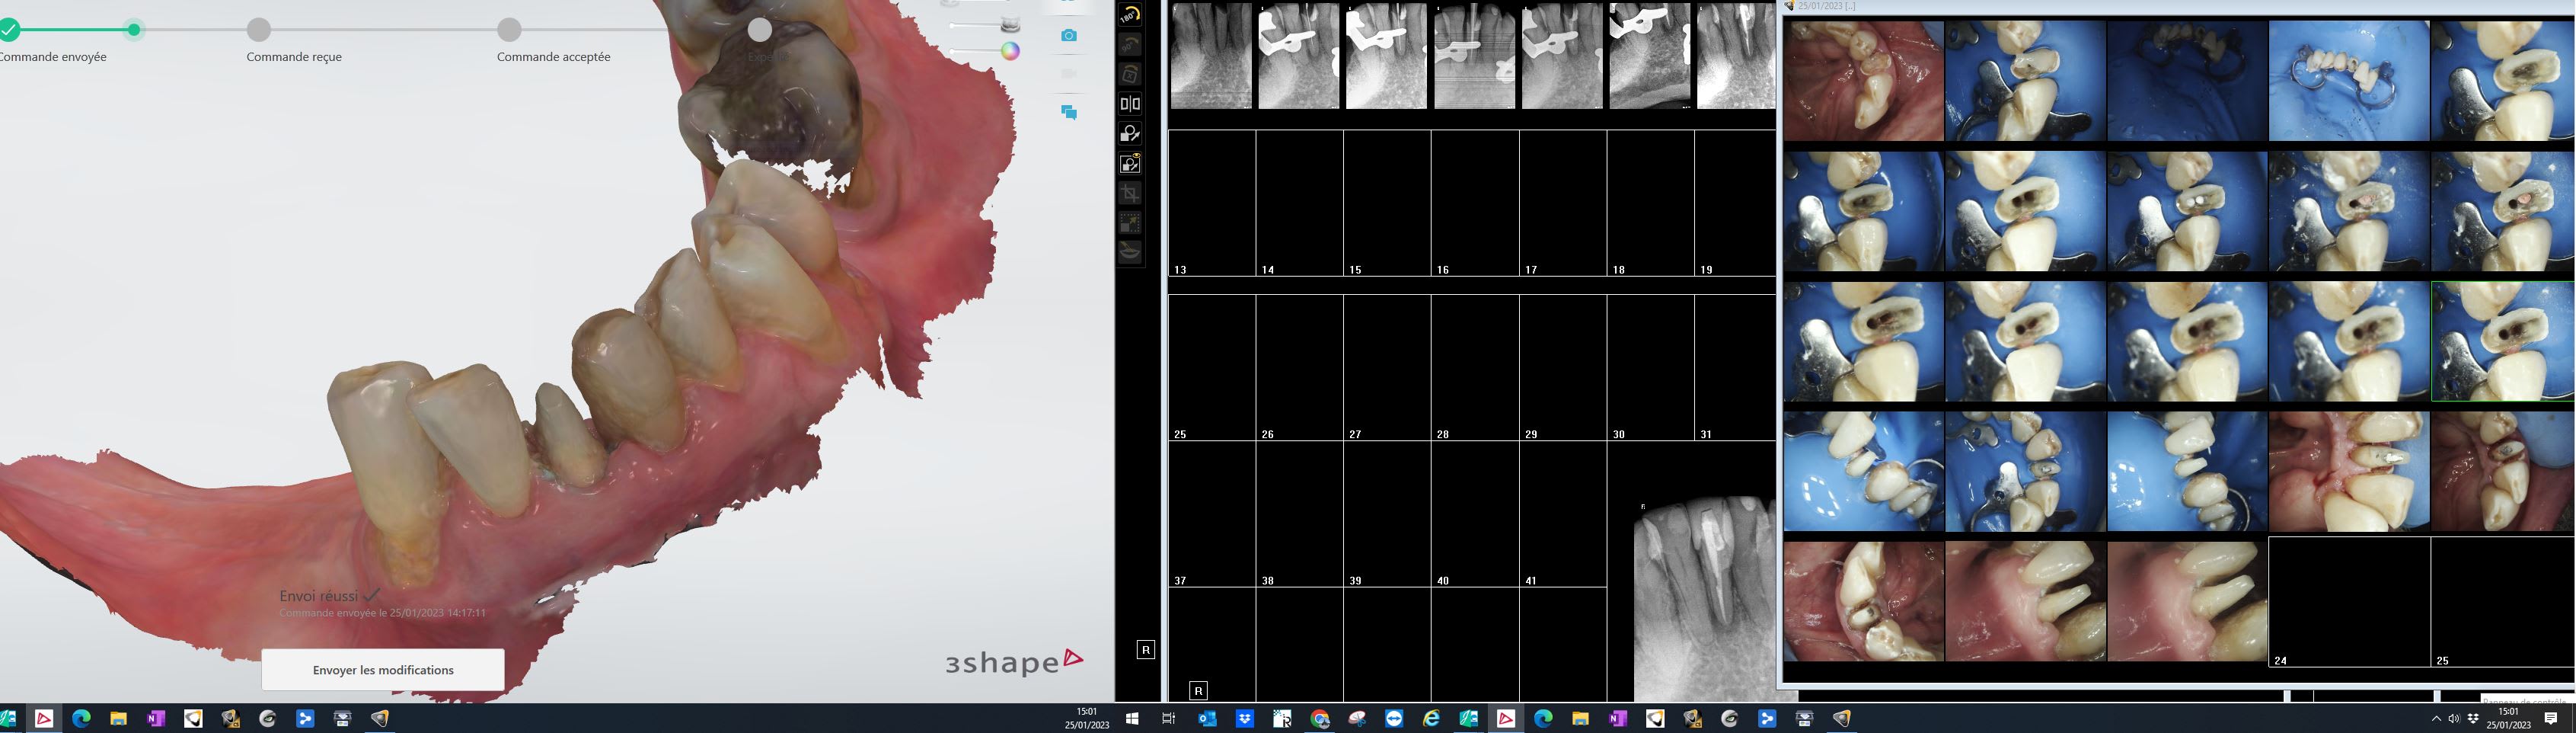Viewport: 2576px width, 733px height.
Task: Open Google Chrome from the taskbar
Action: pos(1320,718)
